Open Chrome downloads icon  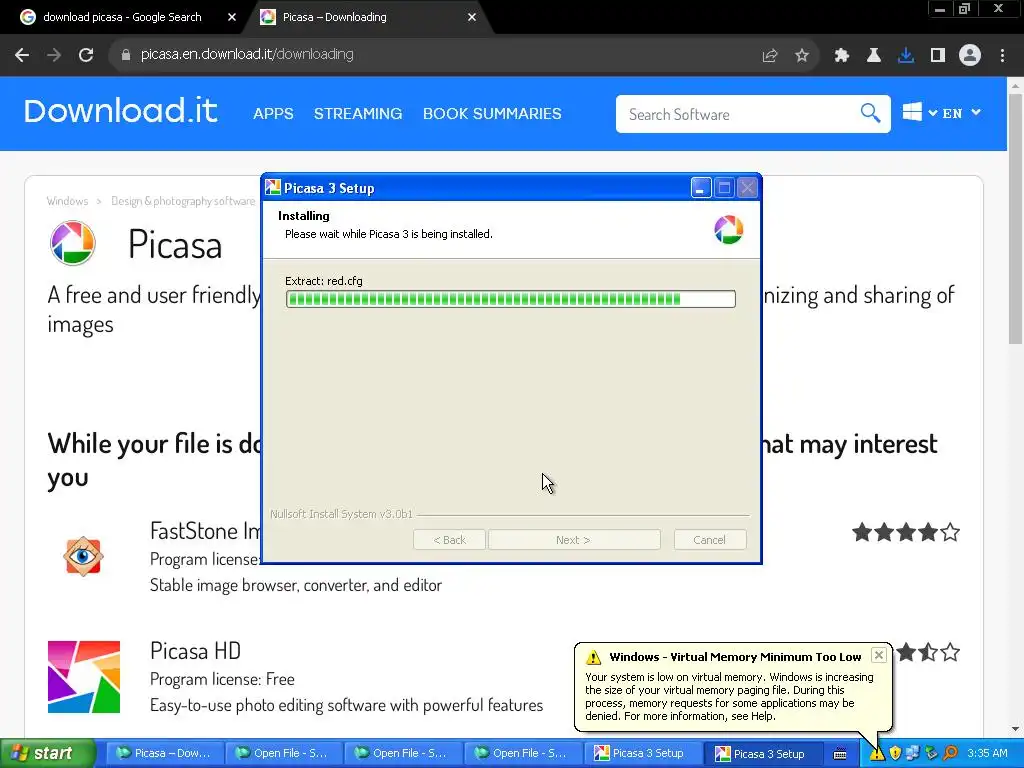906,56
